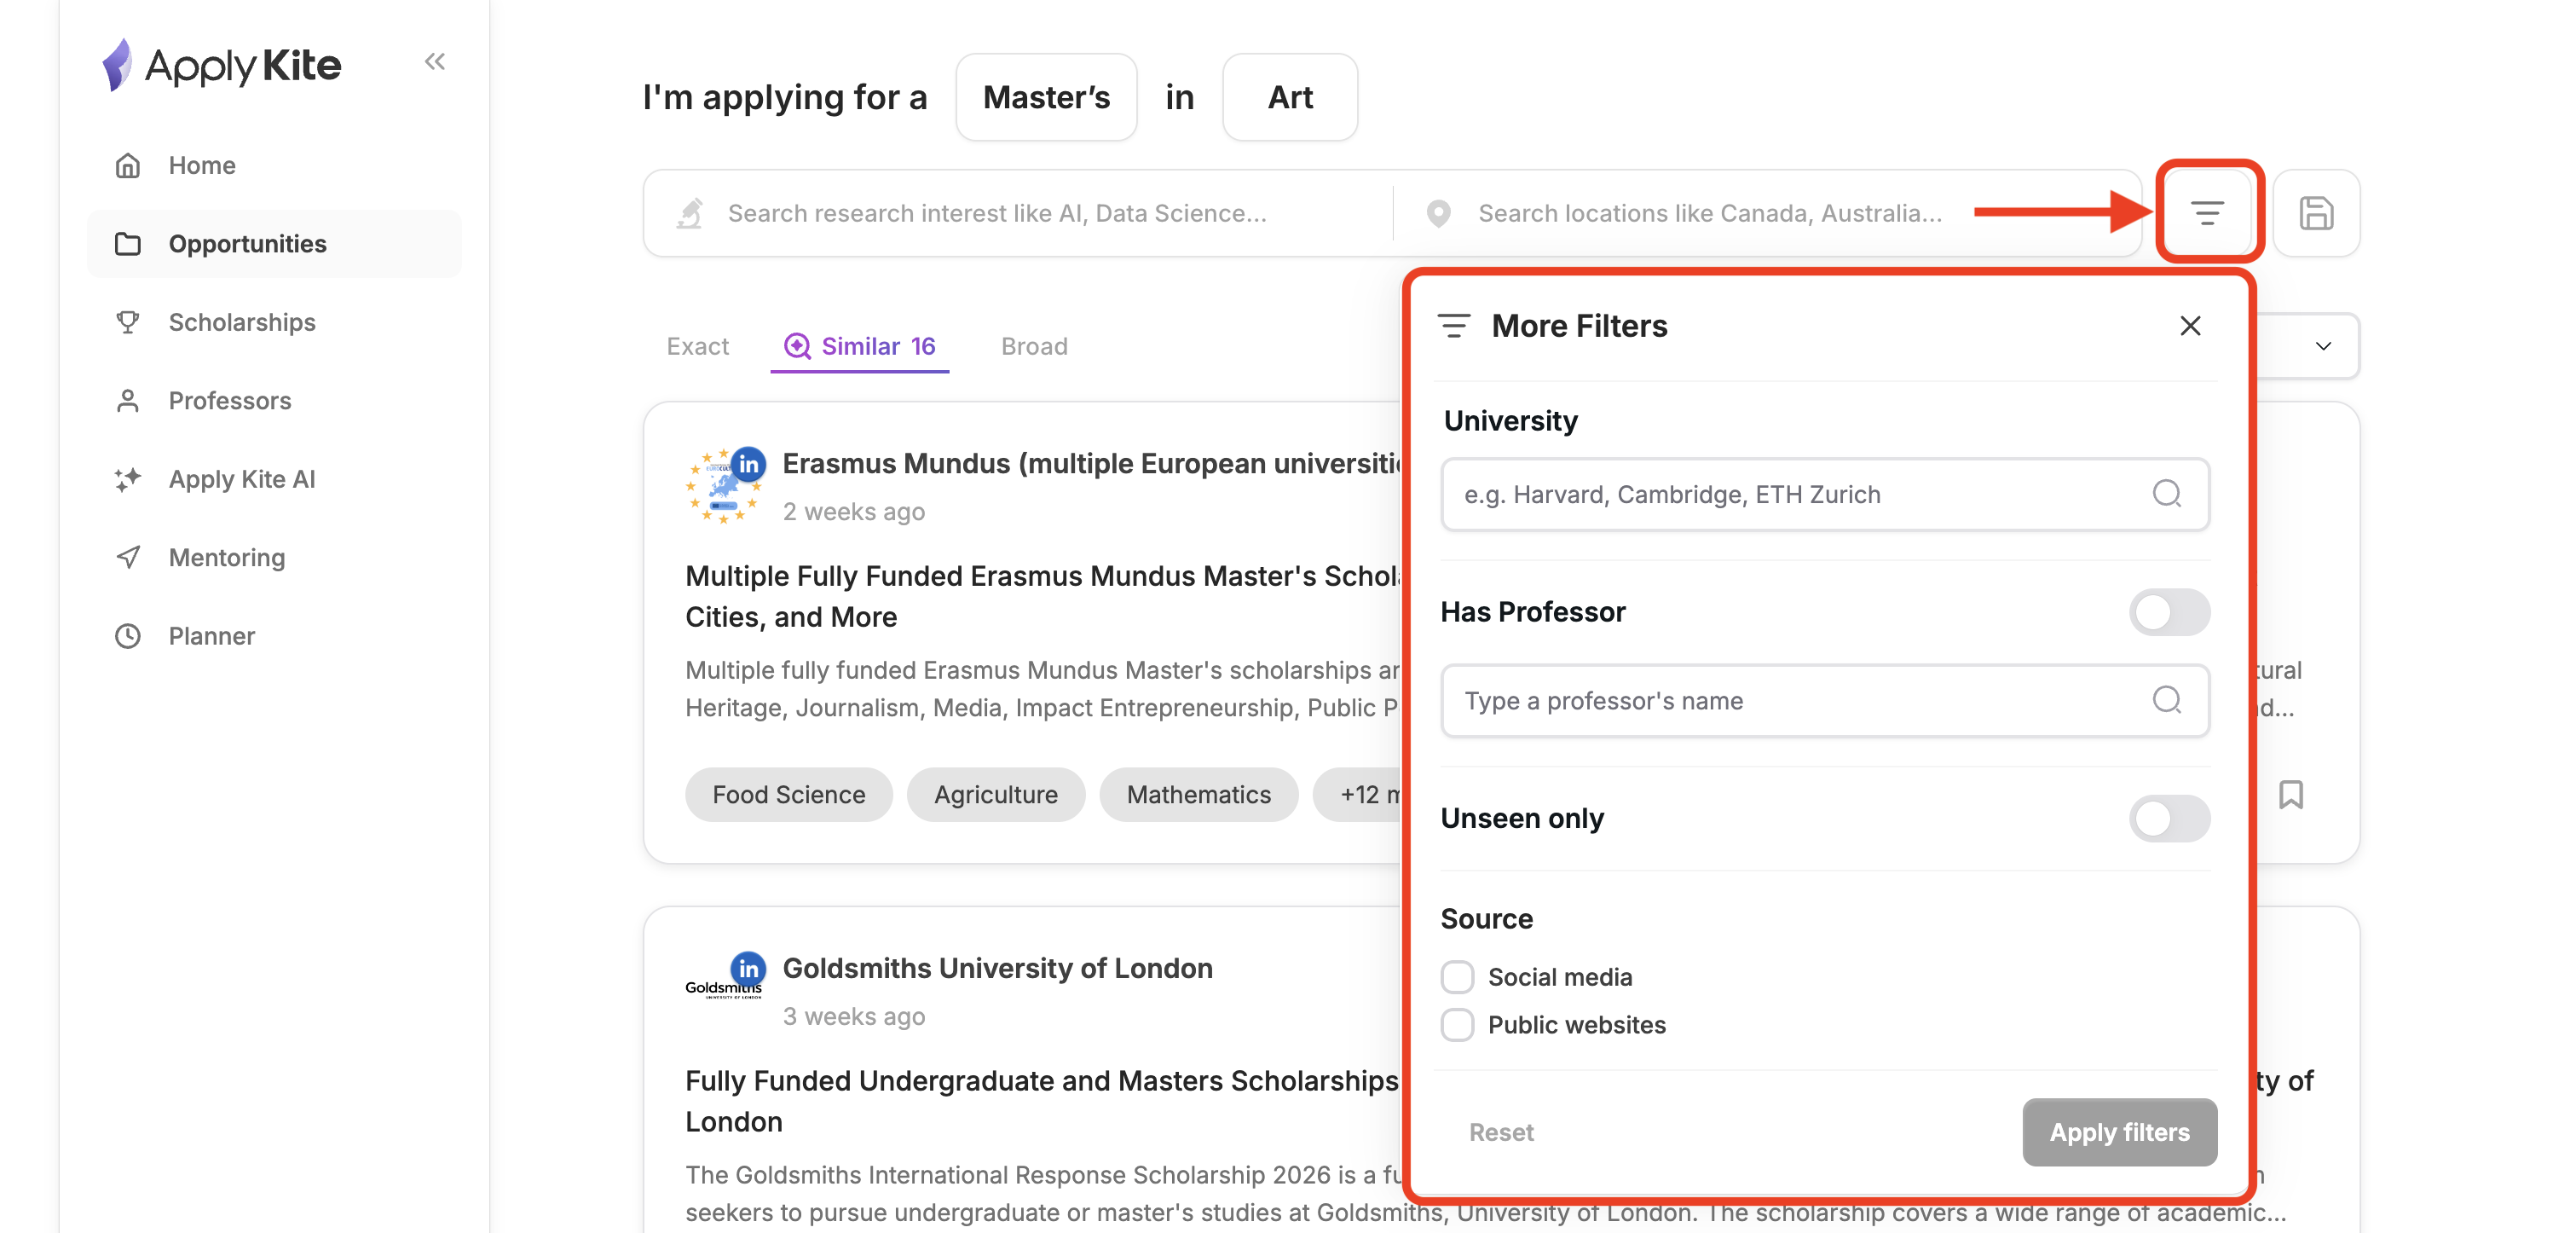Click the save search floppy icon
This screenshot has width=2576, height=1233.
(x=2315, y=213)
